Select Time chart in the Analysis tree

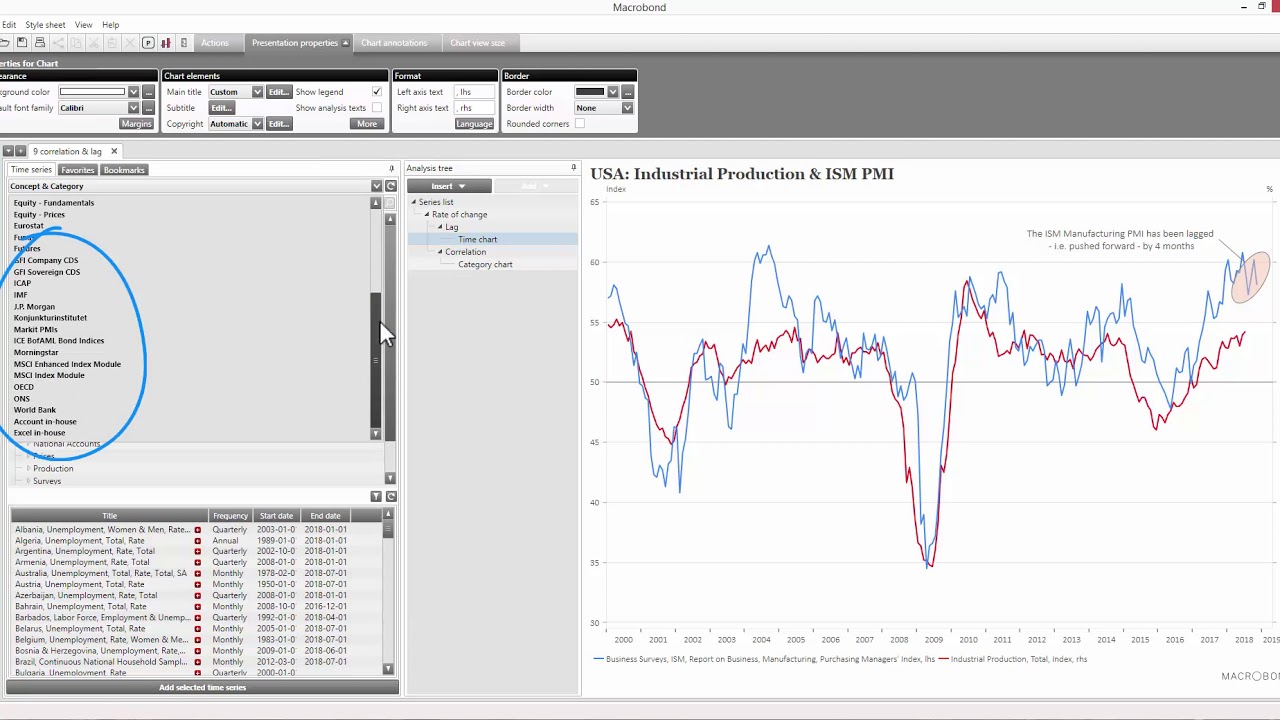coord(477,239)
